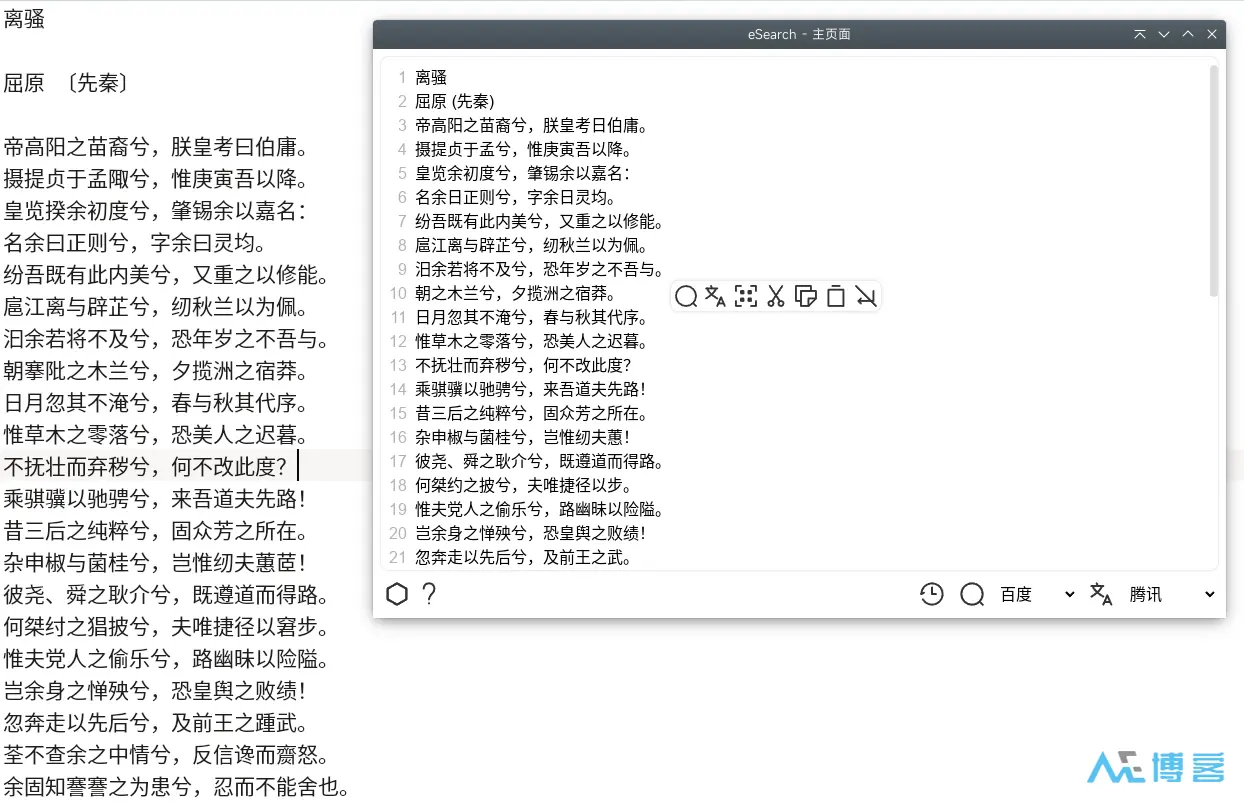The image size is (1244, 803).
Task: Open translation via floating toolbar translate icon
Action: pyautogui.click(x=716, y=296)
